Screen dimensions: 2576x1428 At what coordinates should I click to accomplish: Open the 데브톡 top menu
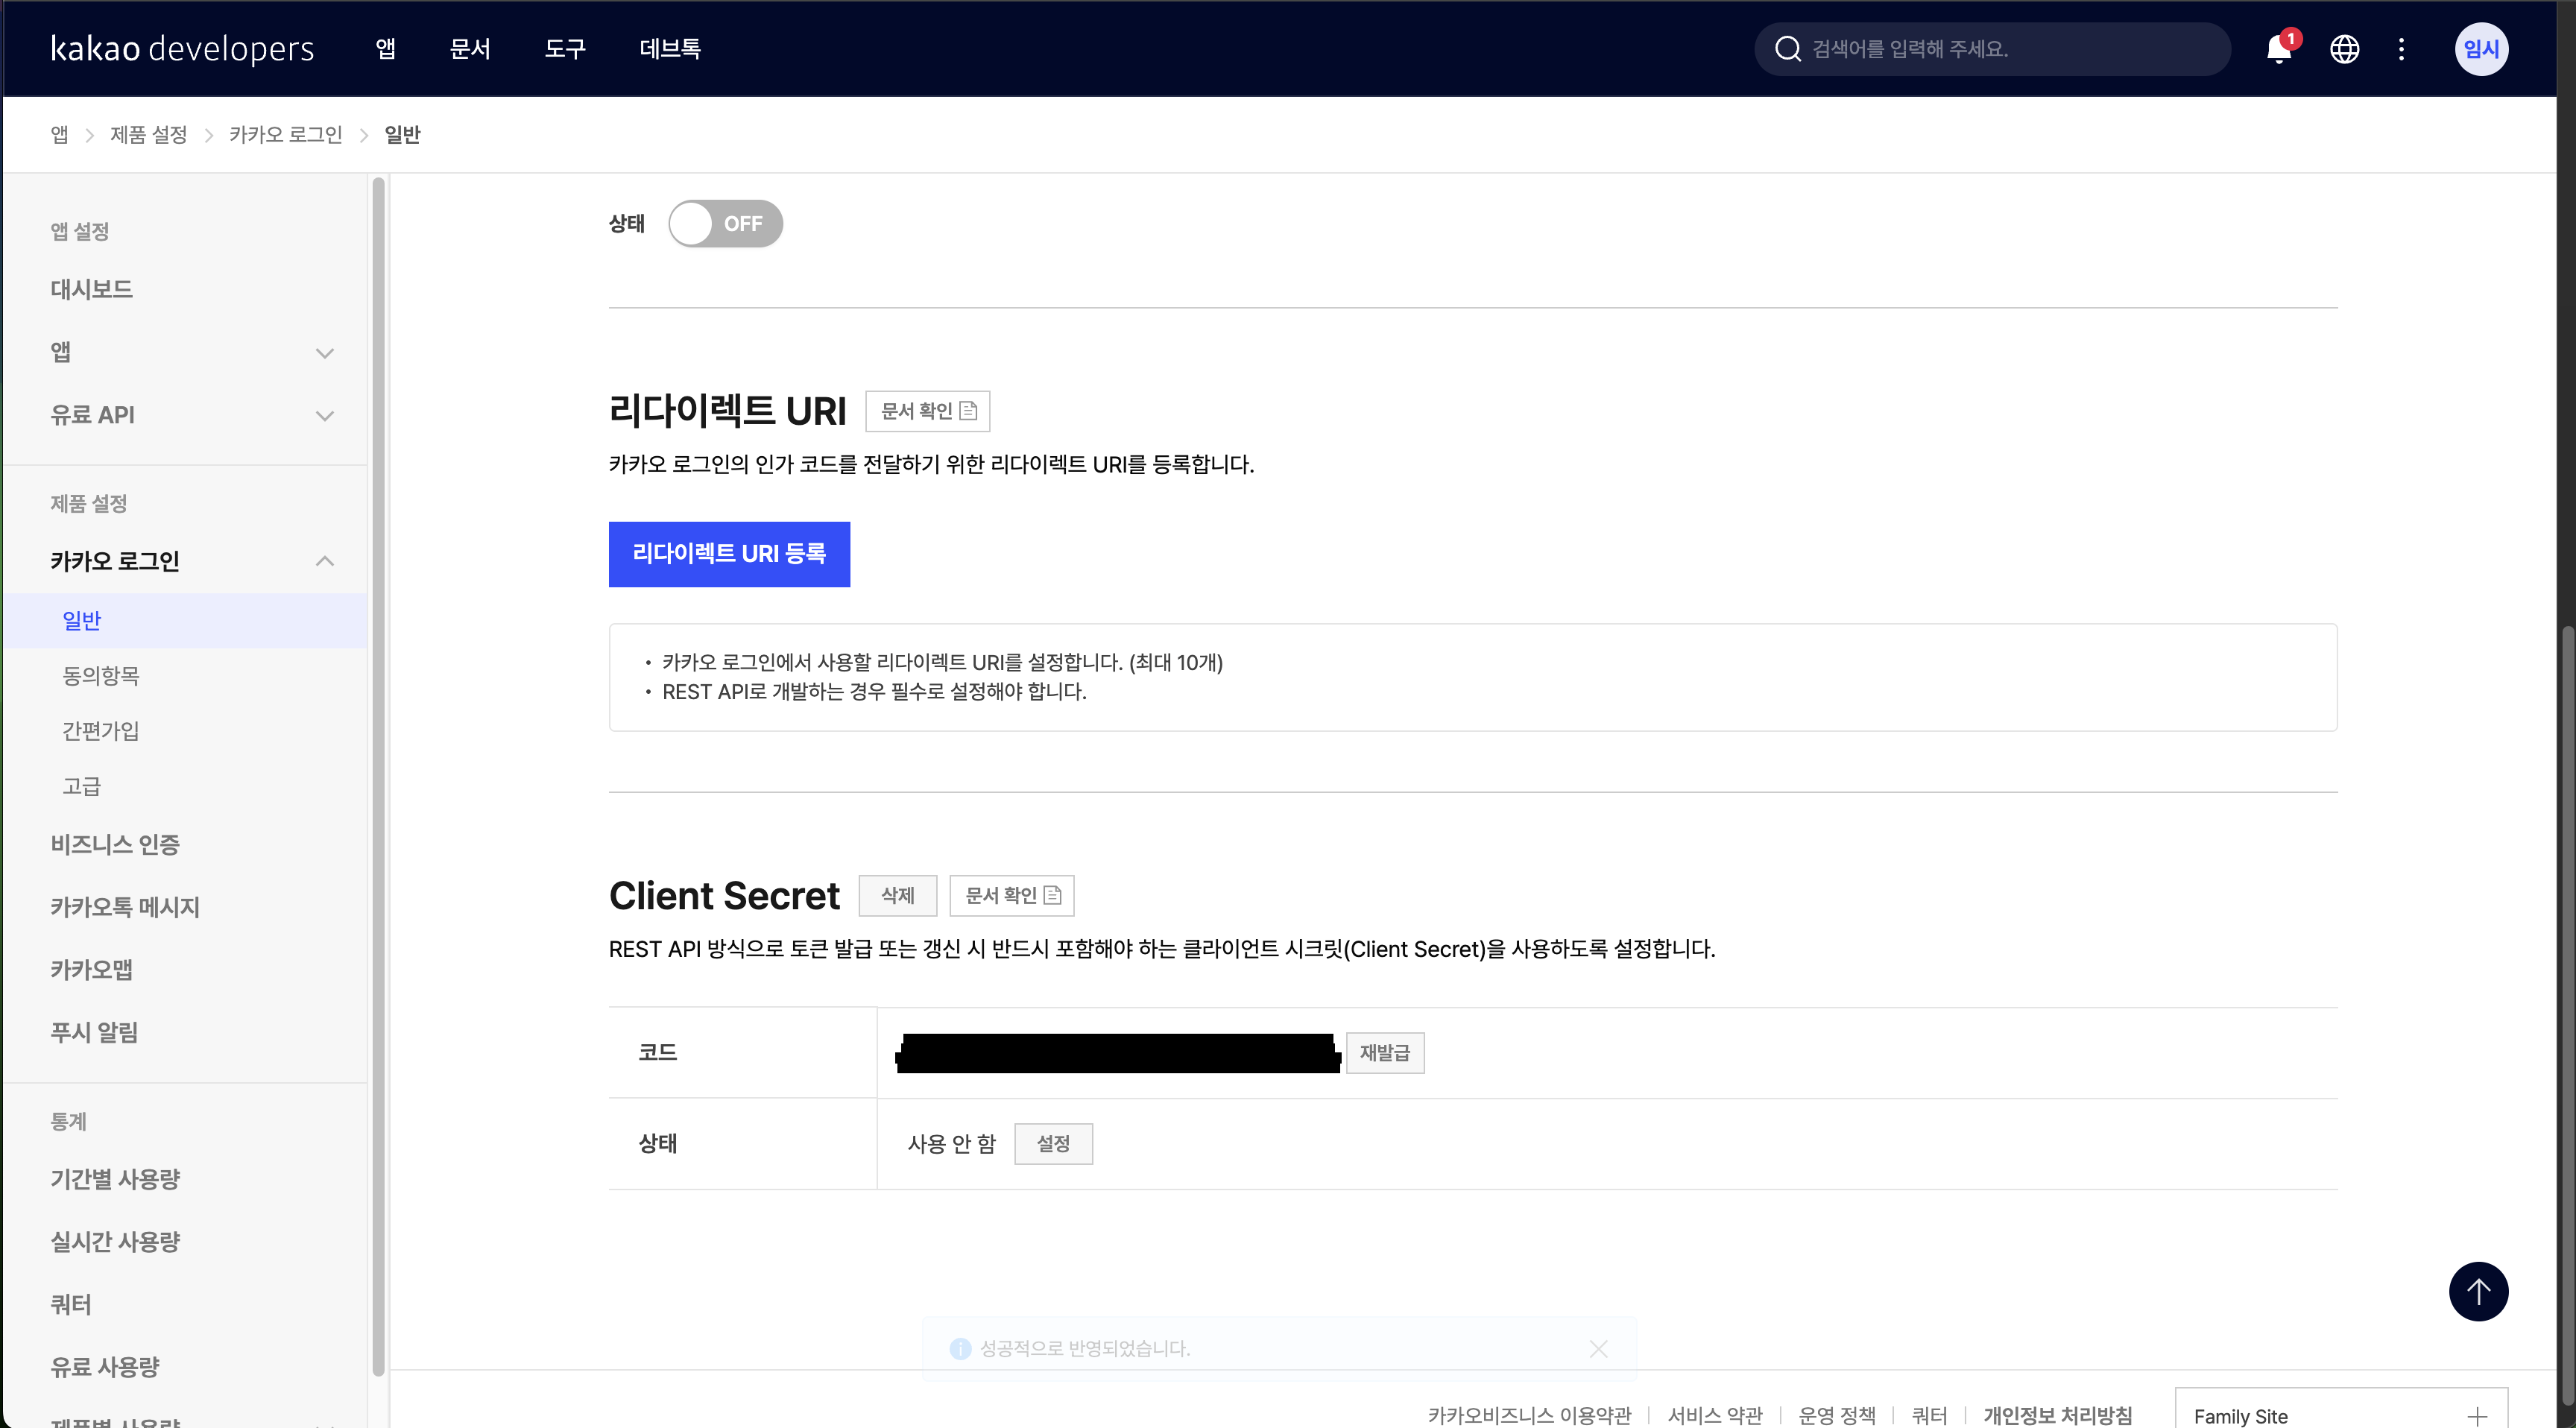pos(669,49)
